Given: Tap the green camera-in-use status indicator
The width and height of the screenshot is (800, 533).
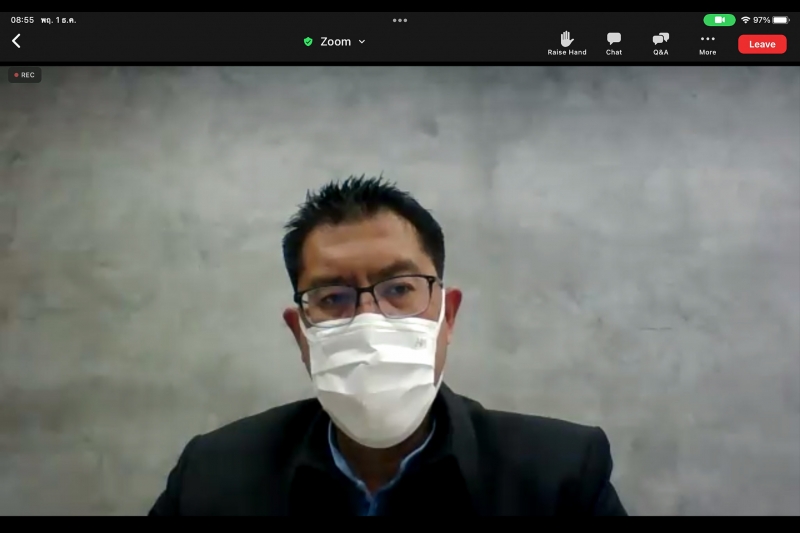Looking at the screenshot, I should pos(719,20).
